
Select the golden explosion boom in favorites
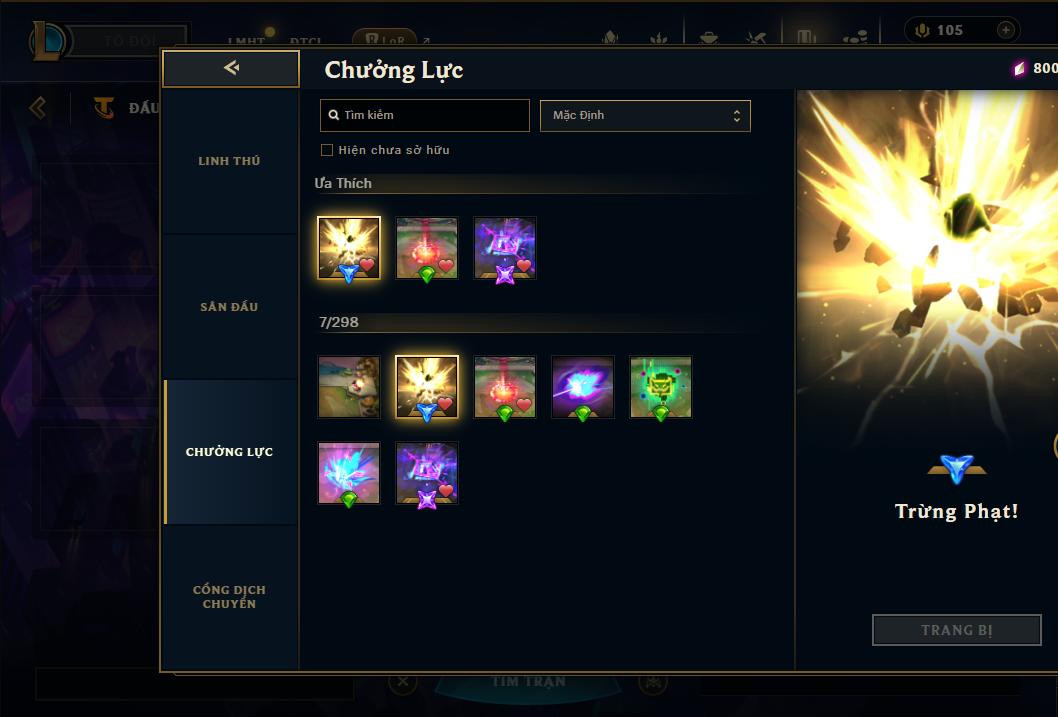[349, 248]
